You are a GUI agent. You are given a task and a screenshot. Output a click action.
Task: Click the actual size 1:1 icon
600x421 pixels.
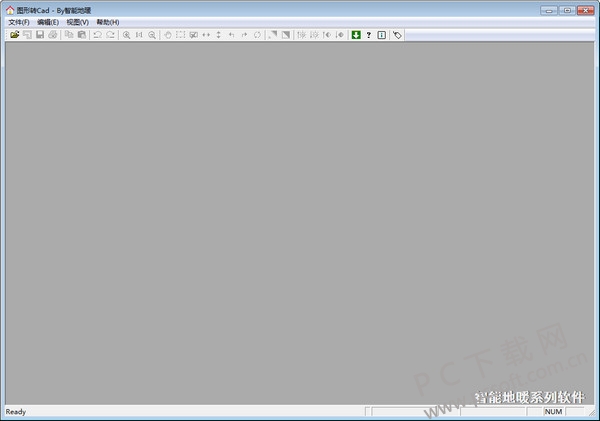pos(139,35)
